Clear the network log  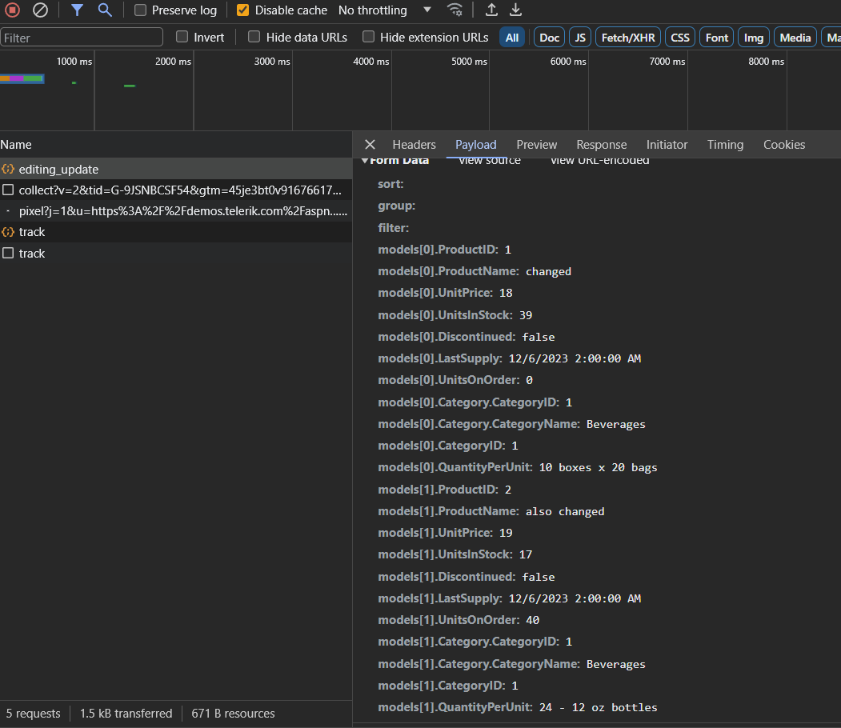tap(40, 10)
